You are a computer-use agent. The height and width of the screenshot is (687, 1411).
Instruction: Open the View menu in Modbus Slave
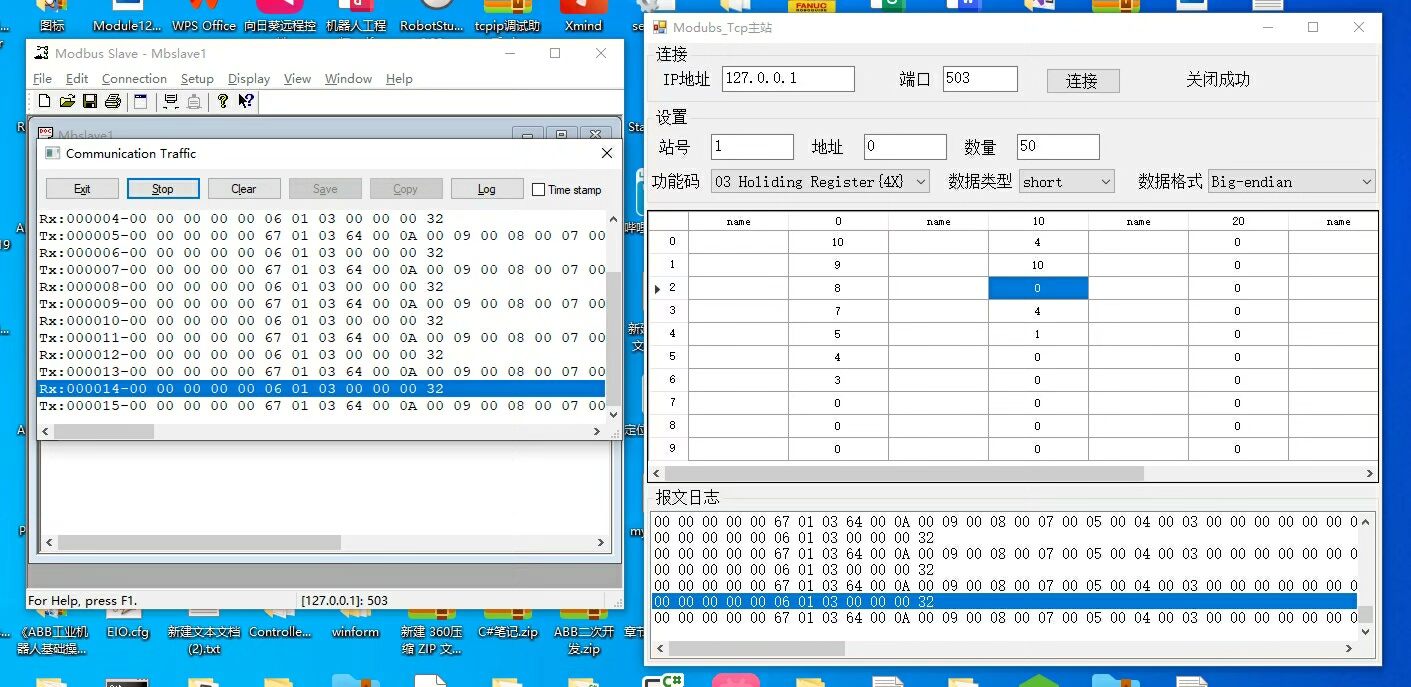pyautogui.click(x=297, y=79)
